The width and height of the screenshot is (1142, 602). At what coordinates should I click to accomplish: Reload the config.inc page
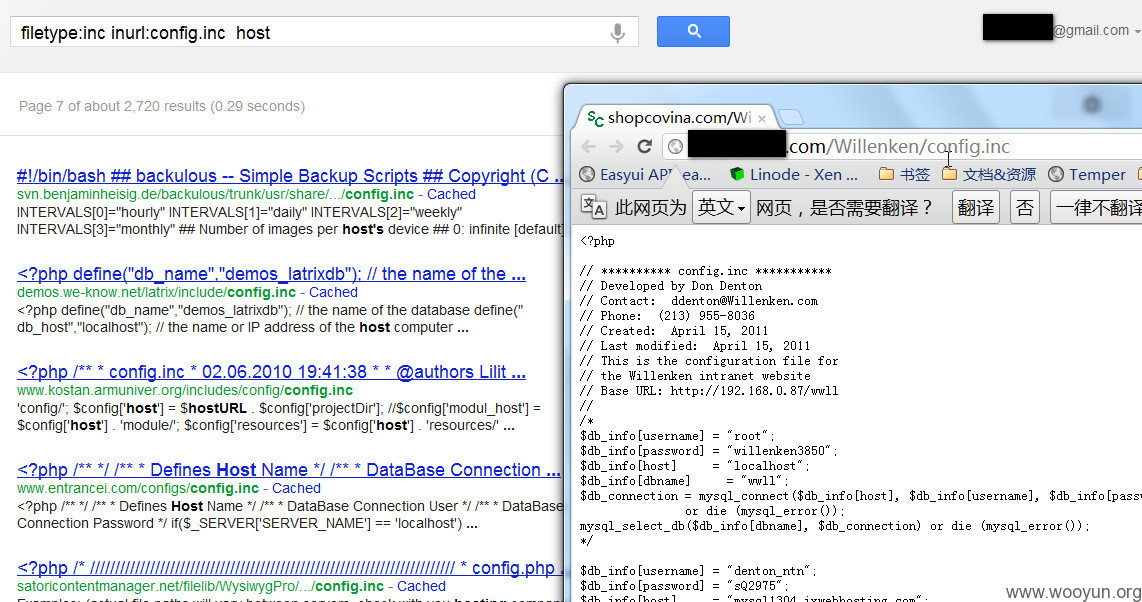pyautogui.click(x=645, y=146)
